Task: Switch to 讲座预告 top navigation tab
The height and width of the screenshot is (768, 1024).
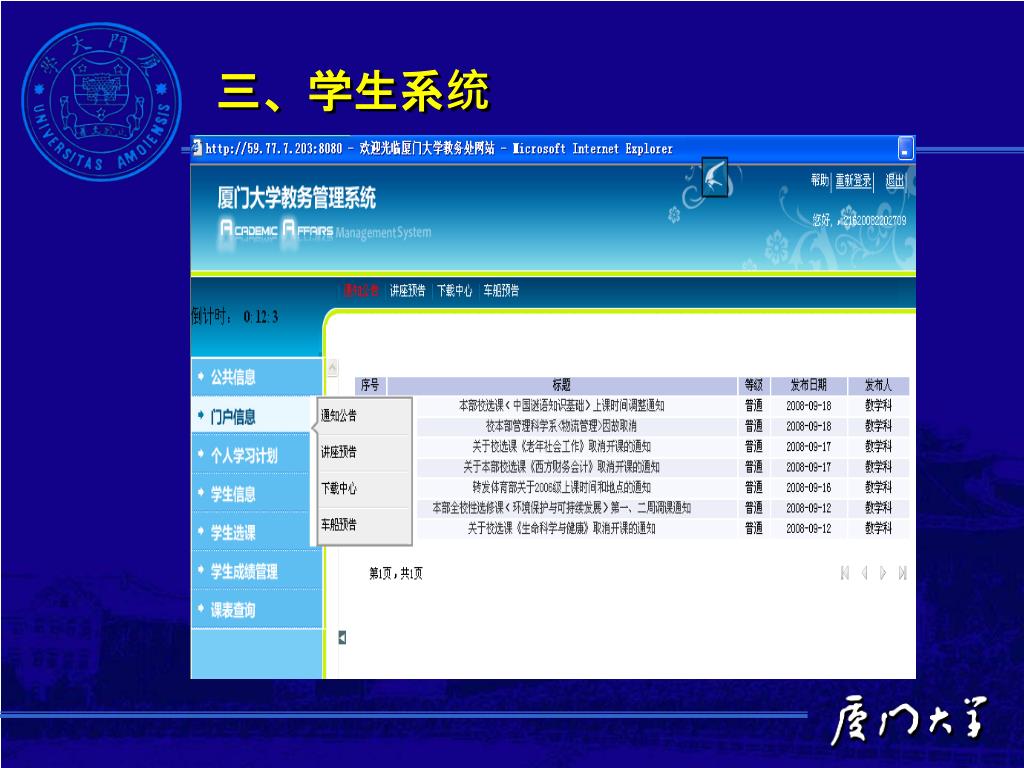Action: coord(408,291)
